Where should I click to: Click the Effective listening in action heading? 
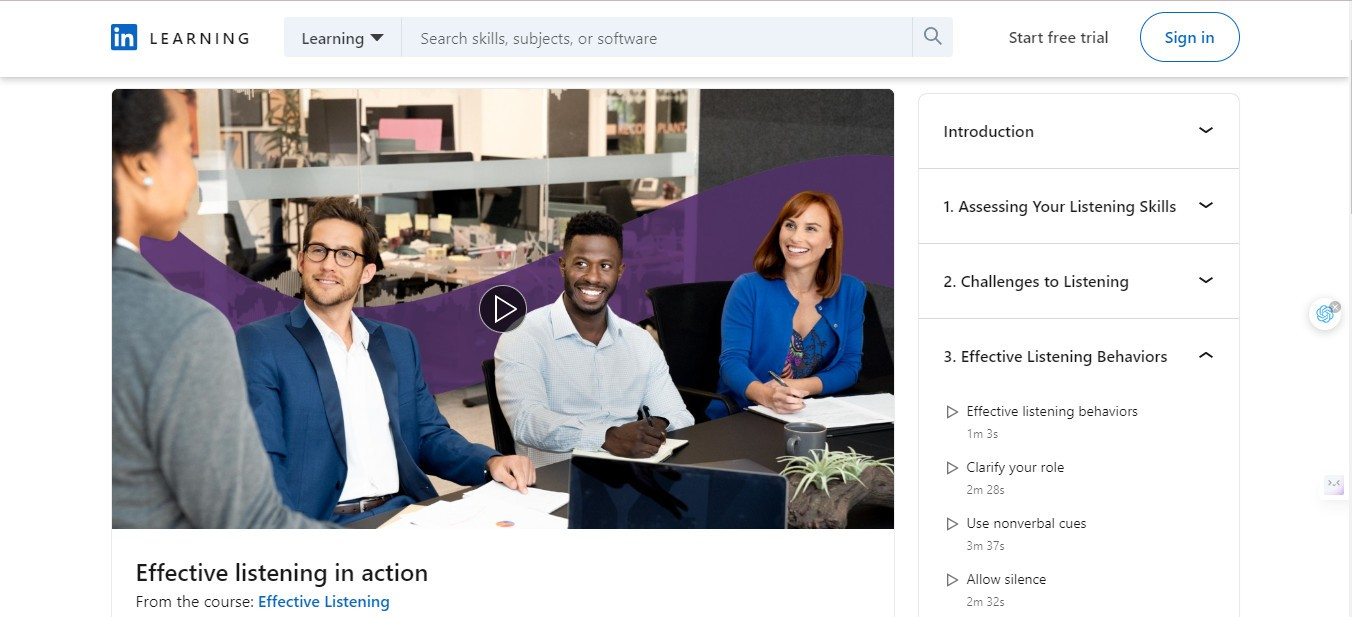point(282,573)
